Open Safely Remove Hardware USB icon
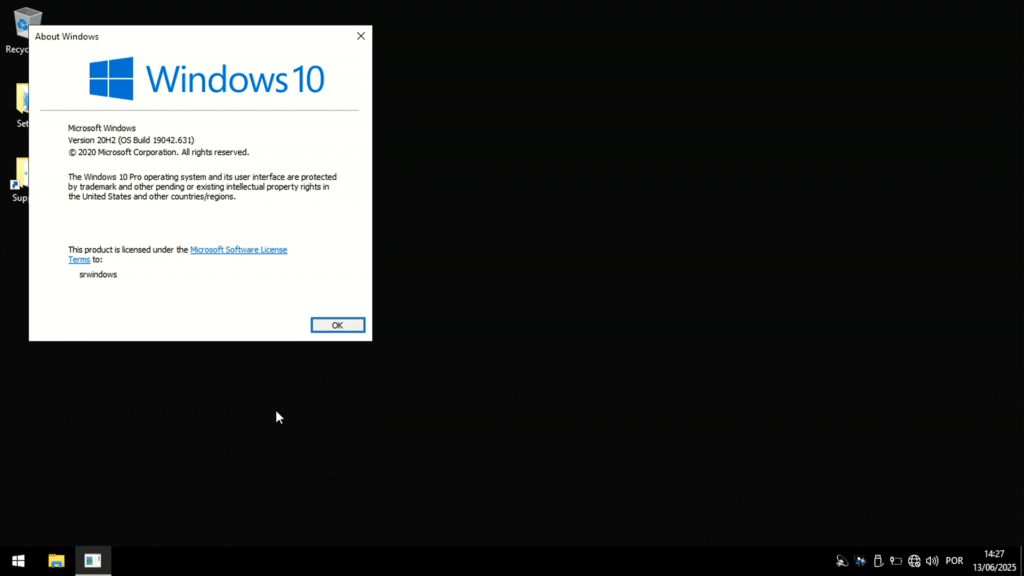 pos(878,561)
